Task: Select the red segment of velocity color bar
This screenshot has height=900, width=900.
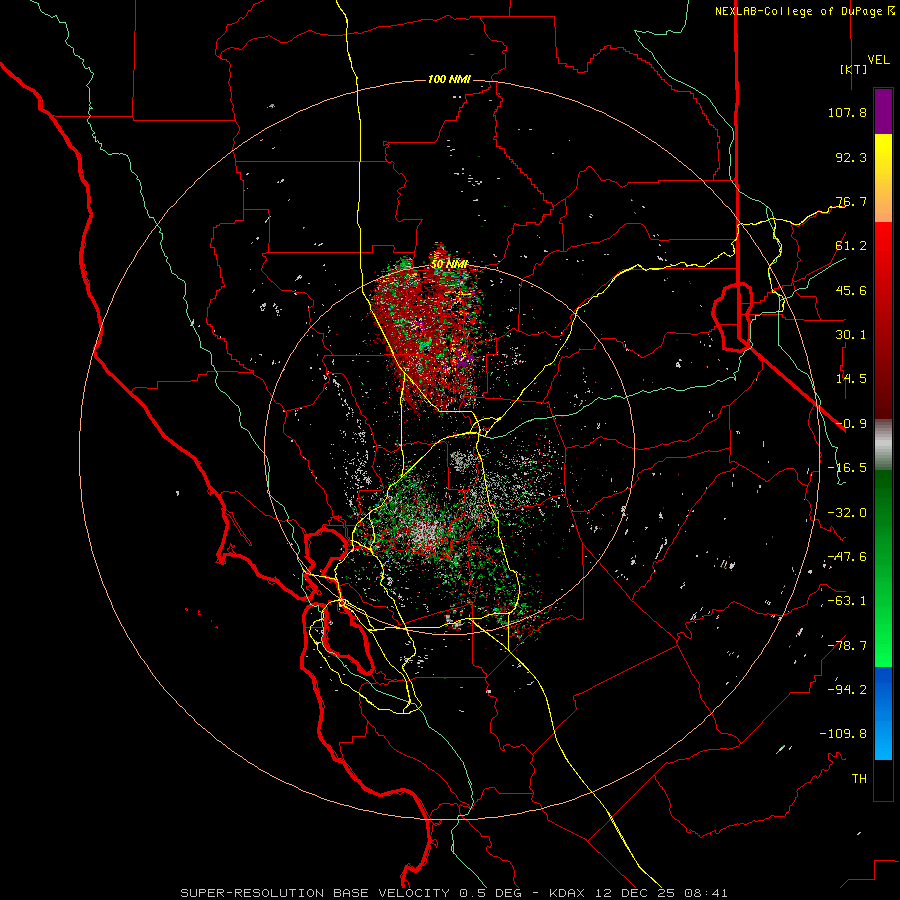Action: click(x=883, y=320)
